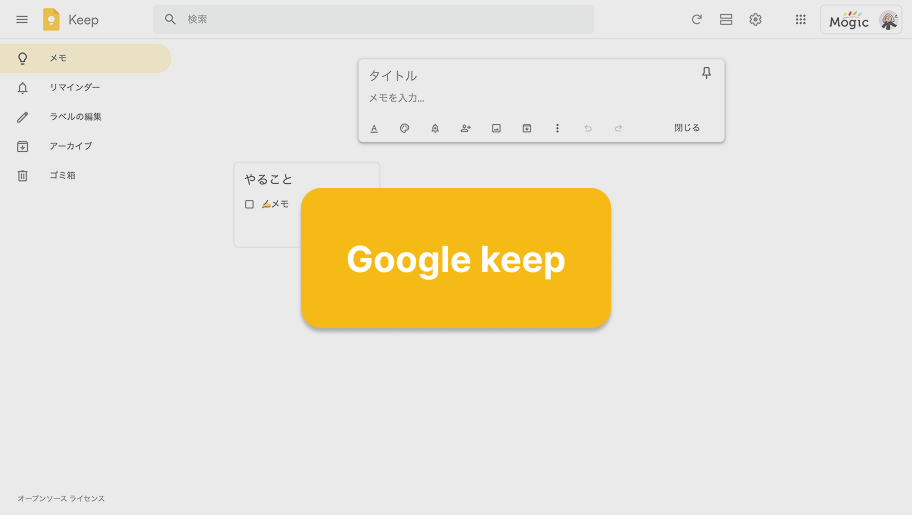Switch to list view layout icon
912x515 pixels.
coord(726,19)
